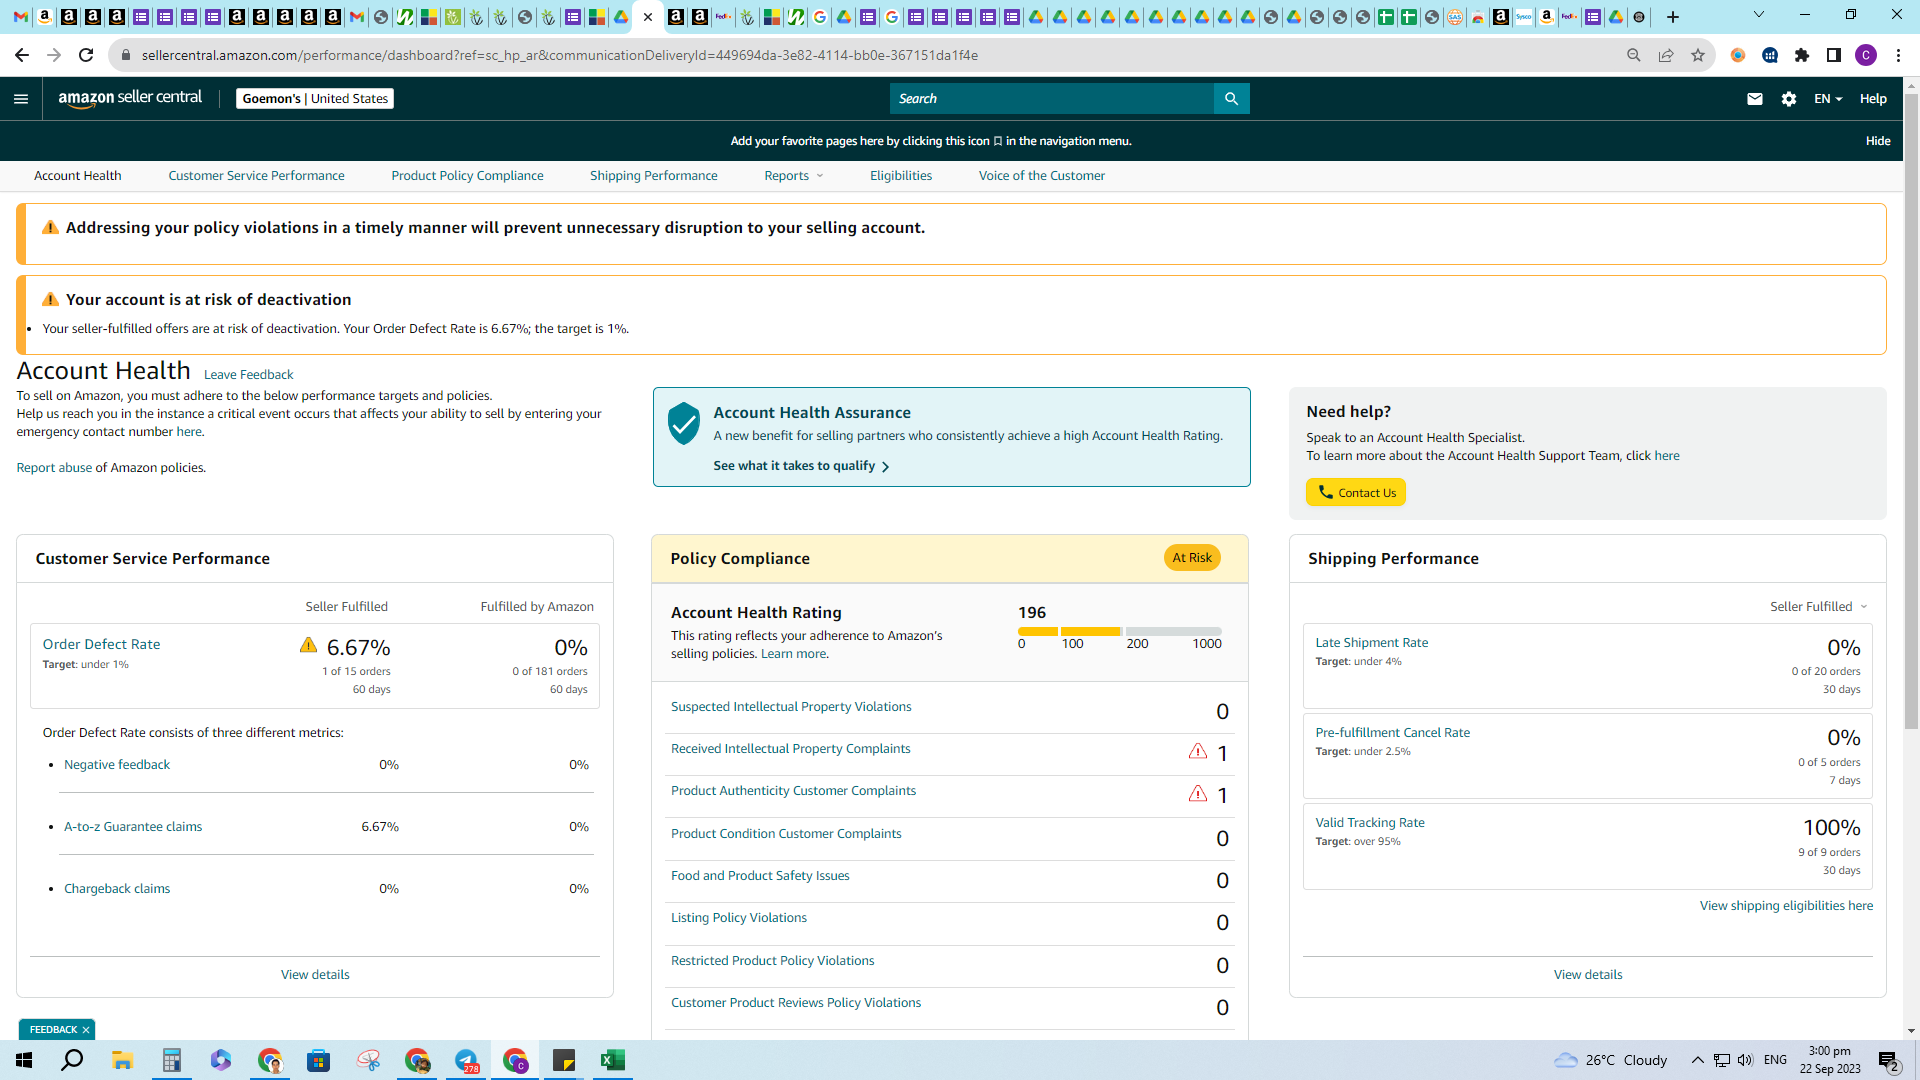Open Pre-fulfillment Cancel Rate link
The width and height of the screenshot is (1920, 1080).
[1392, 733]
